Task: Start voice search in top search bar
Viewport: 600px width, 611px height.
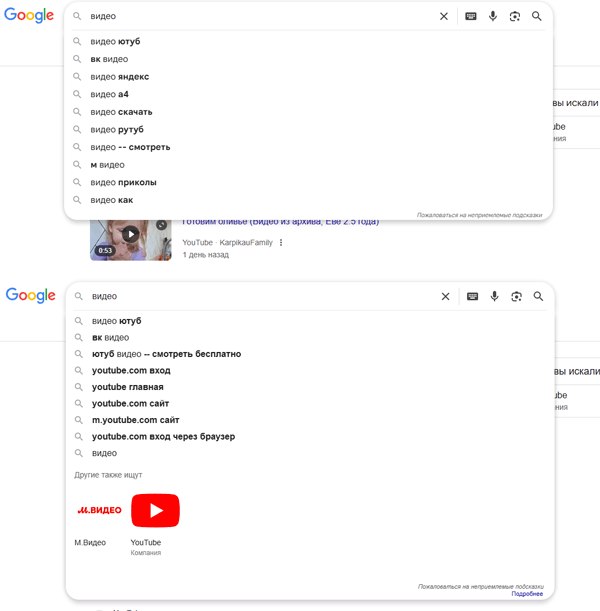Action: coord(493,16)
